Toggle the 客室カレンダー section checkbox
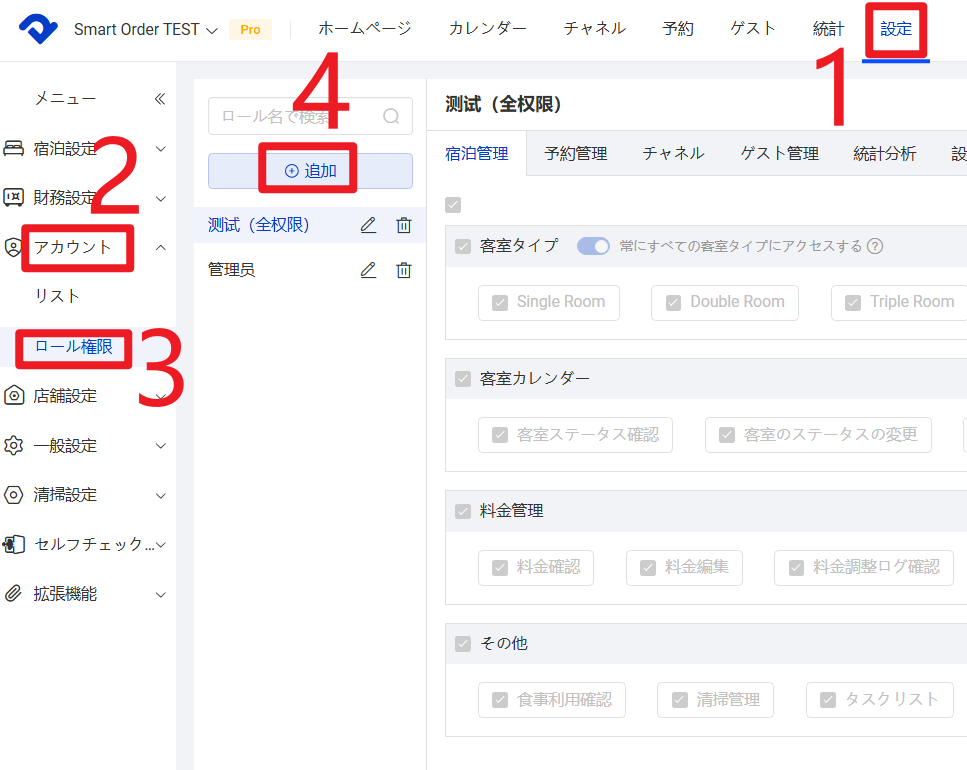 point(463,379)
